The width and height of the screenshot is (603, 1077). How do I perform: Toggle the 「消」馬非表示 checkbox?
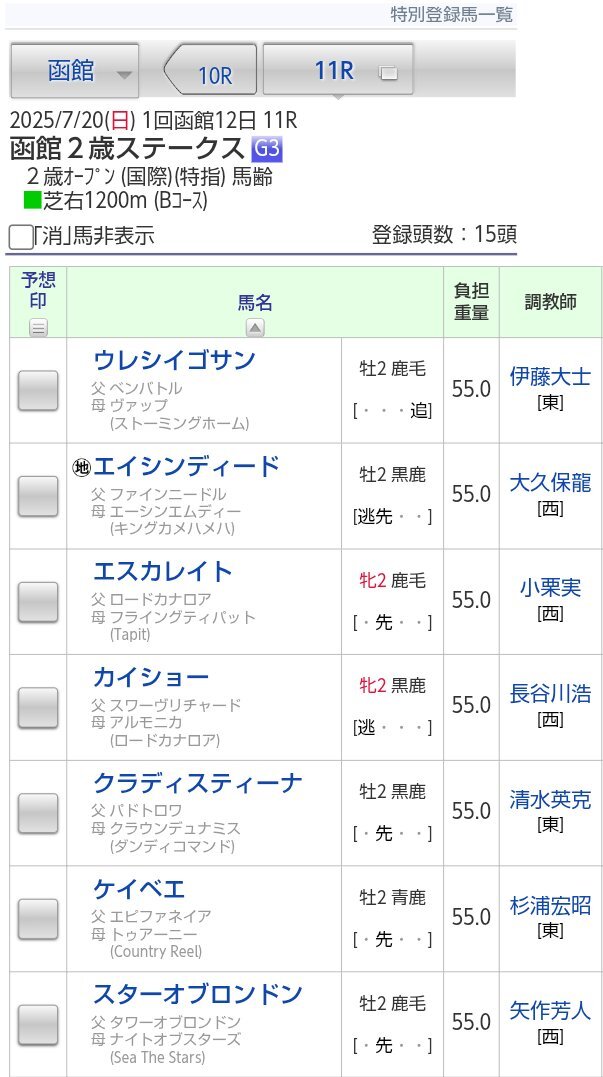[x=21, y=237]
